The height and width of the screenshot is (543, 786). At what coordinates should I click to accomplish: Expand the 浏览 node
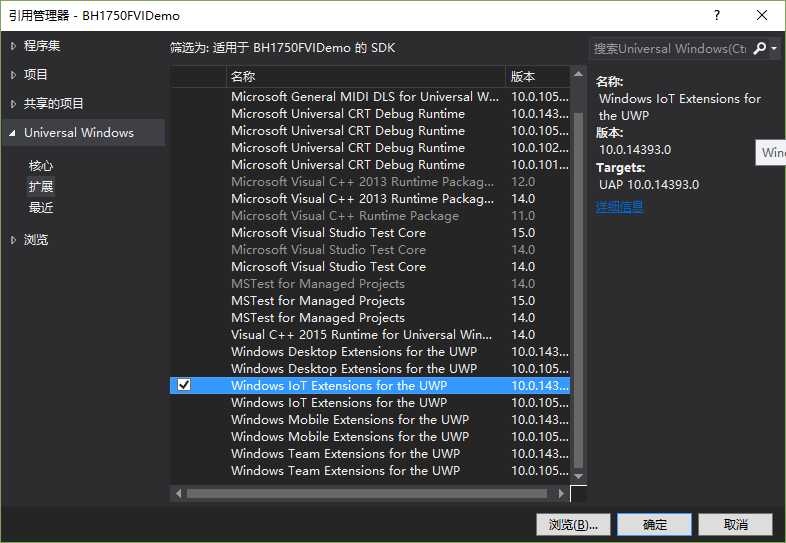(13, 240)
